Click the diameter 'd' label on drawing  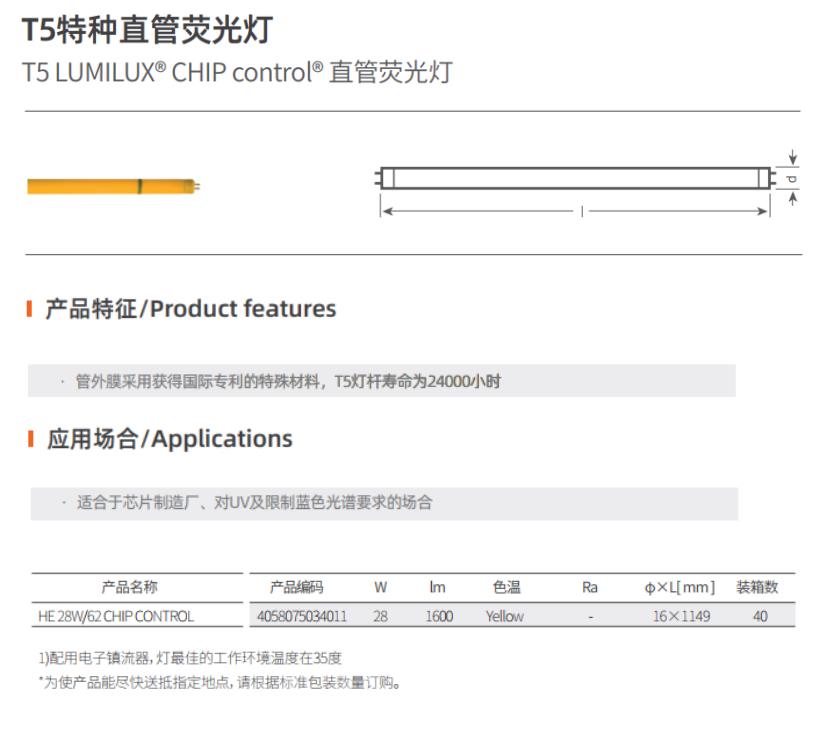[789, 179]
